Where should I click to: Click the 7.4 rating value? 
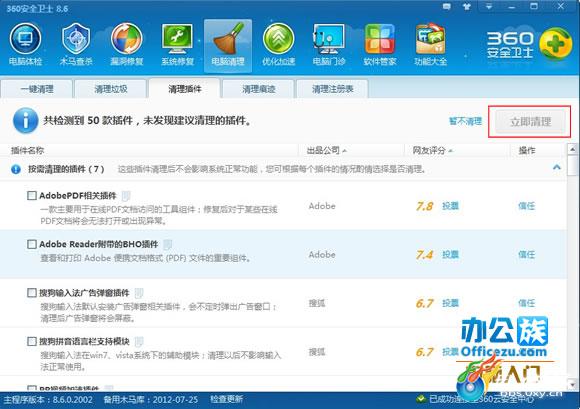pyautogui.click(x=425, y=255)
